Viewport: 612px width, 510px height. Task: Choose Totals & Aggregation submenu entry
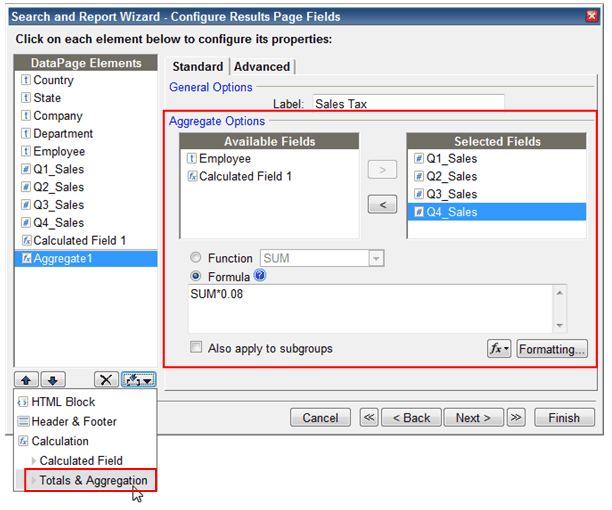(x=90, y=480)
